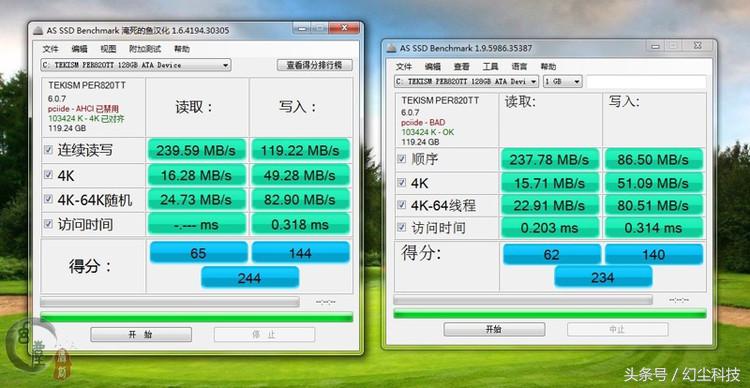This screenshot has width=750, height=388.
Task: Click 开始 button in right window
Action: (494, 329)
